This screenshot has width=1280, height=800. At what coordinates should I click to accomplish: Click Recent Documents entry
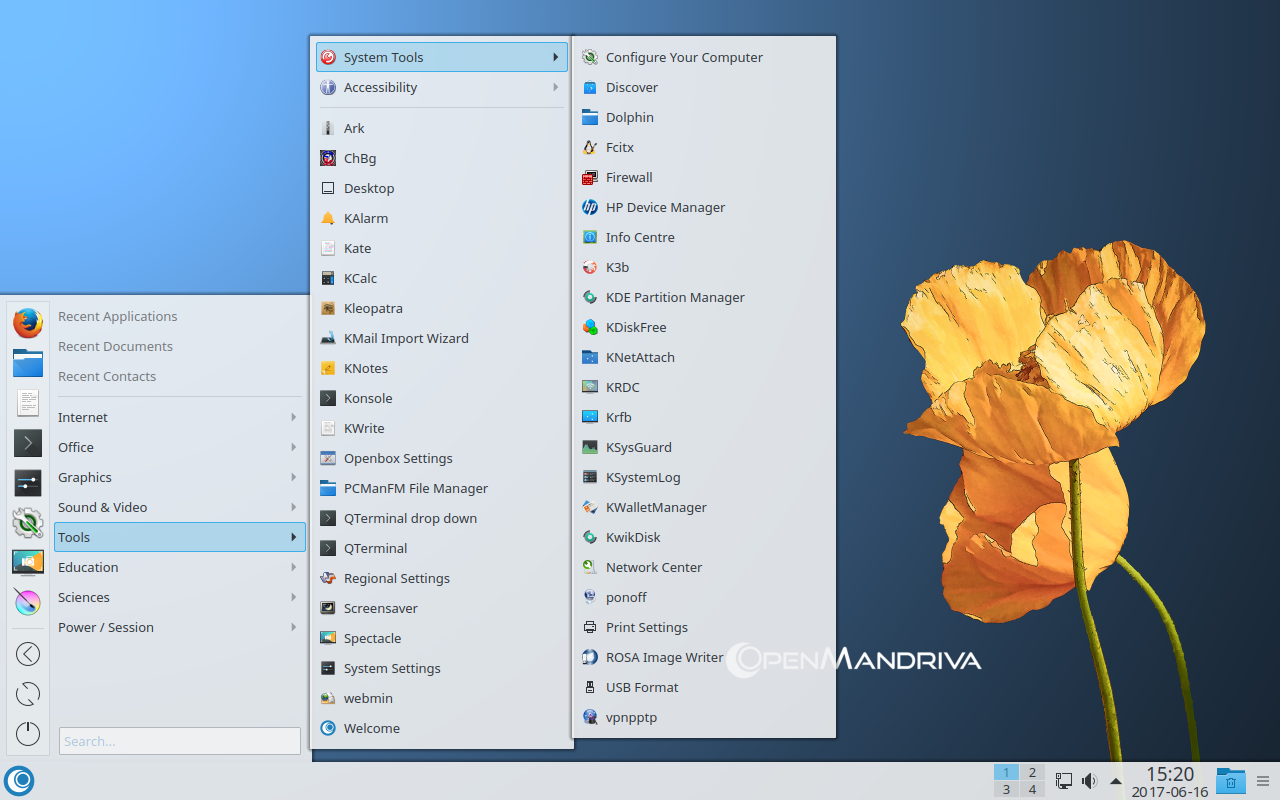click(115, 347)
